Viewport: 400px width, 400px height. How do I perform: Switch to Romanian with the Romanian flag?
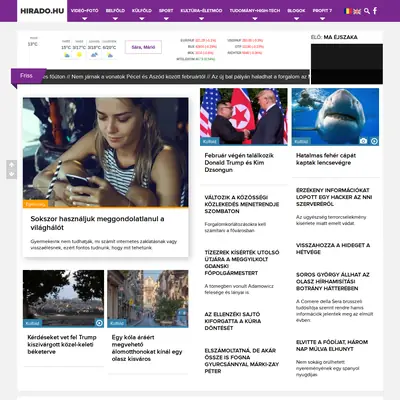point(348,11)
